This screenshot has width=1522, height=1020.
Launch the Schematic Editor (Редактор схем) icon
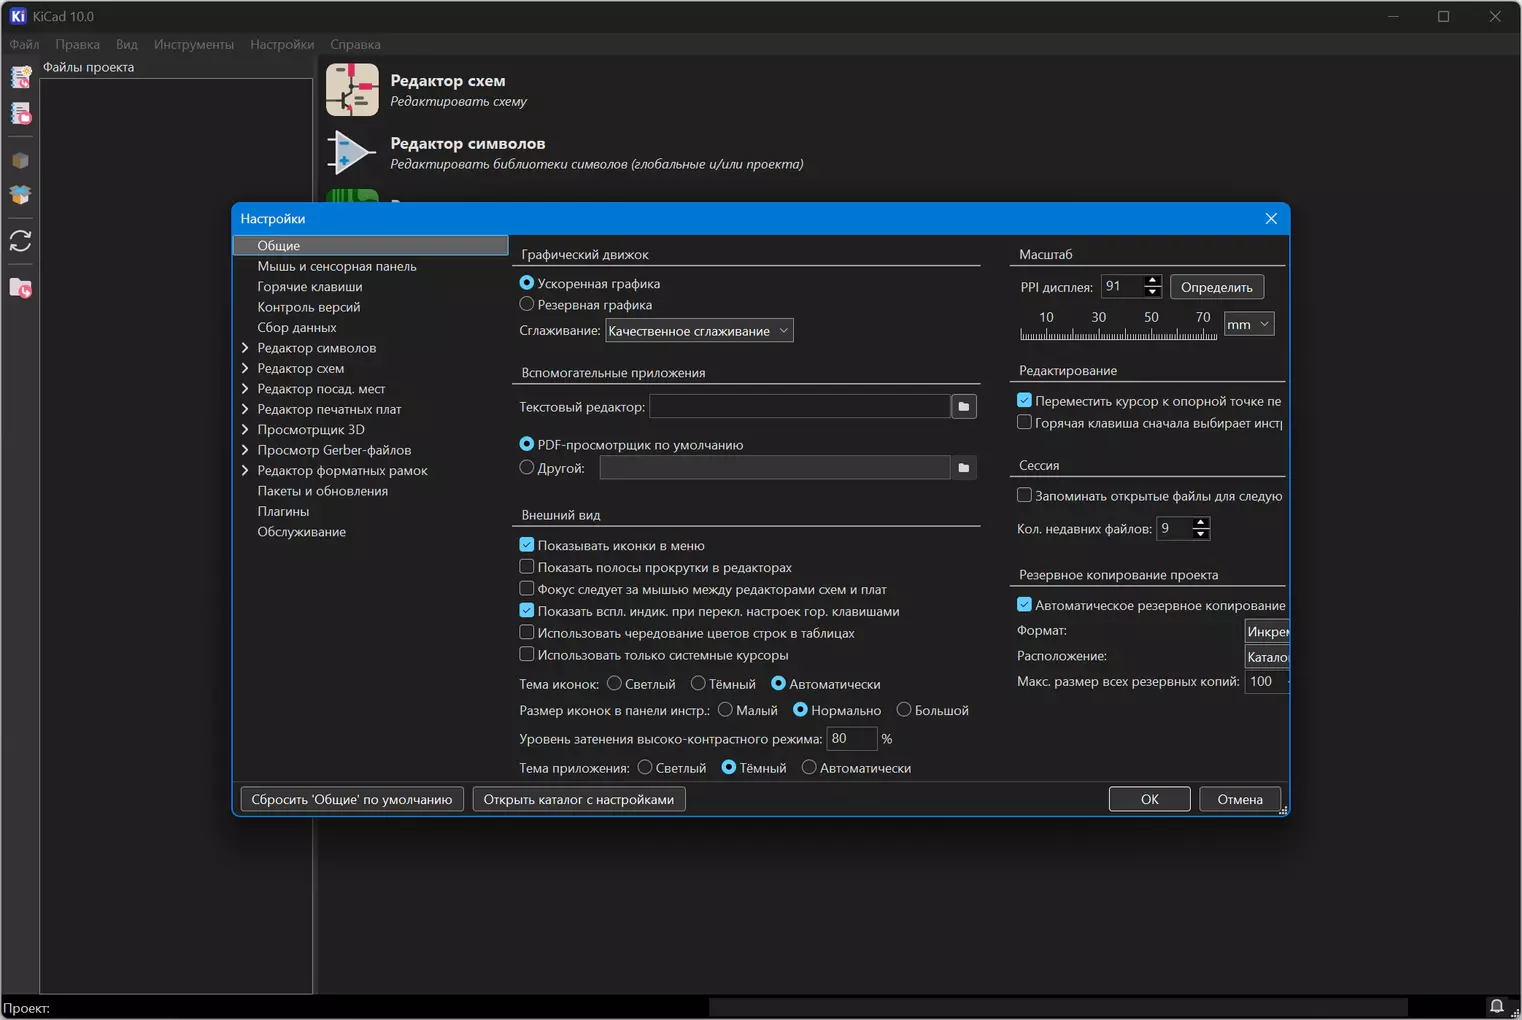pyautogui.click(x=352, y=90)
